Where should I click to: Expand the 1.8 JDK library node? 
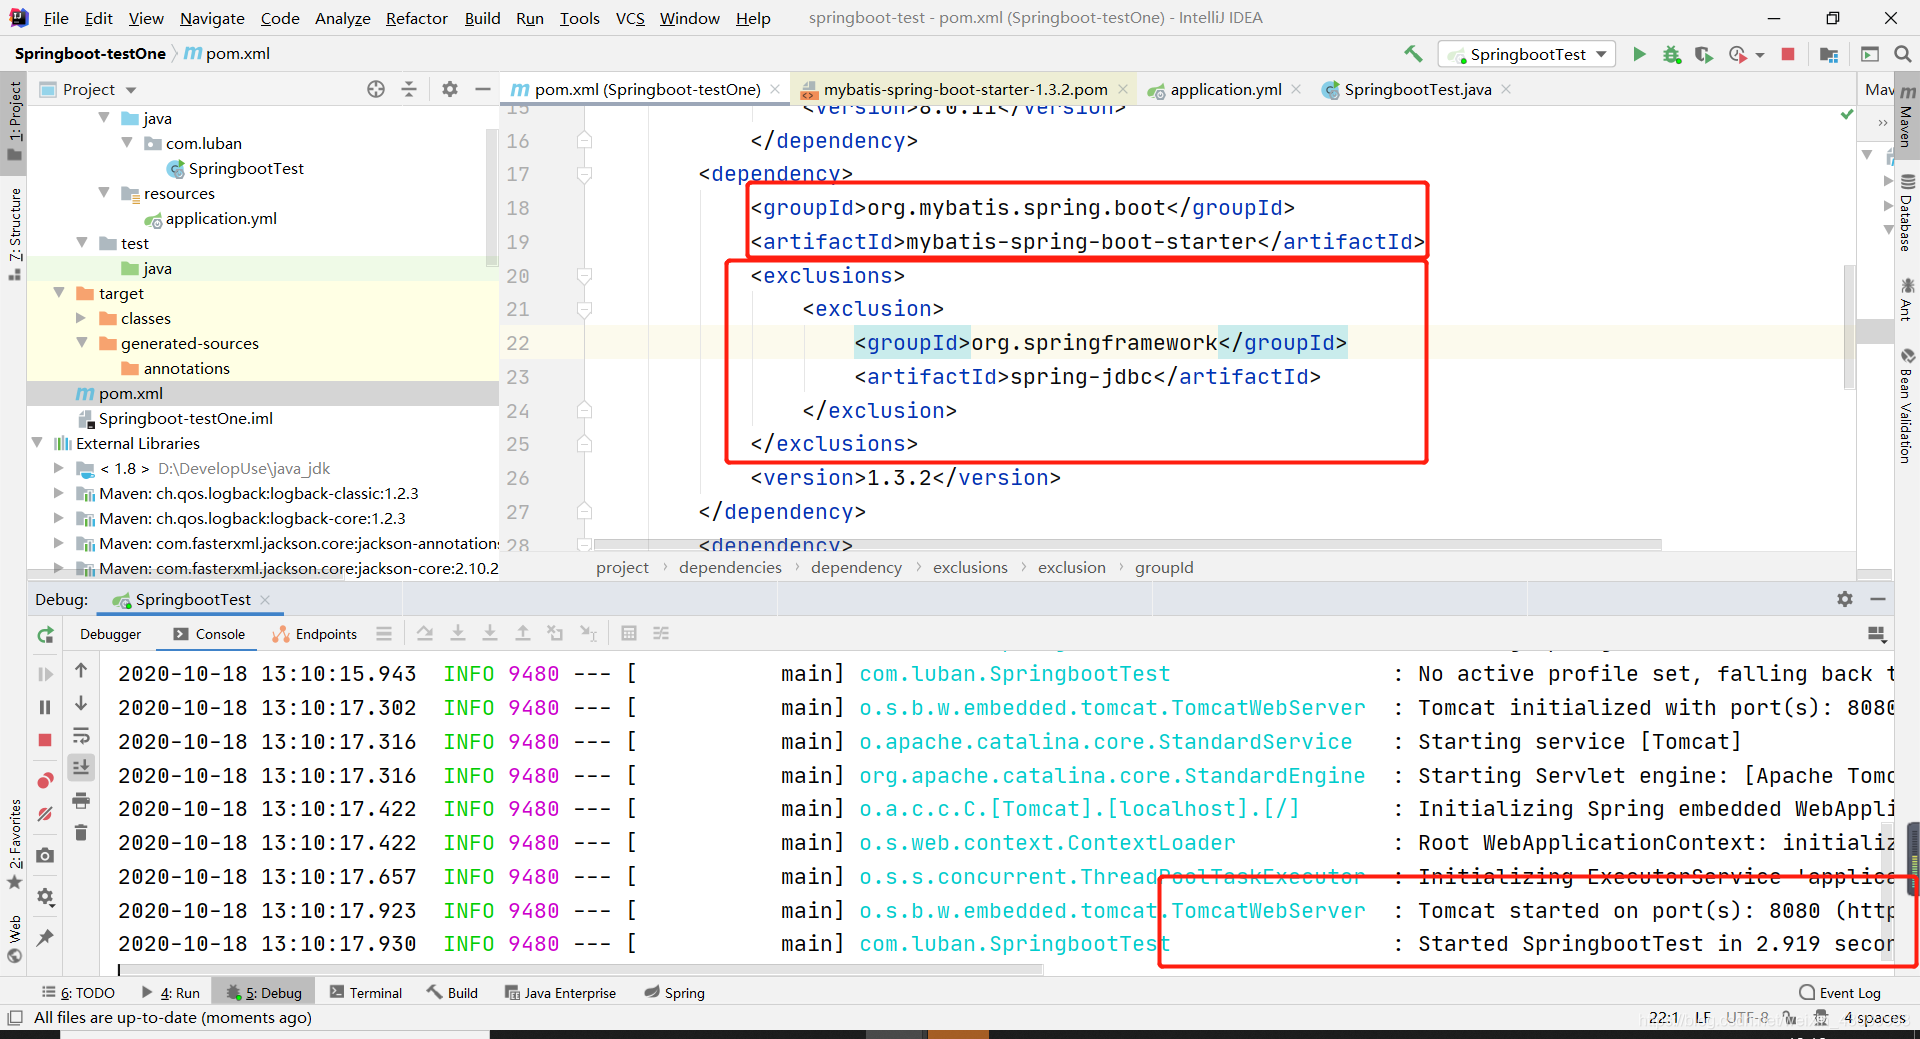tap(59, 468)
